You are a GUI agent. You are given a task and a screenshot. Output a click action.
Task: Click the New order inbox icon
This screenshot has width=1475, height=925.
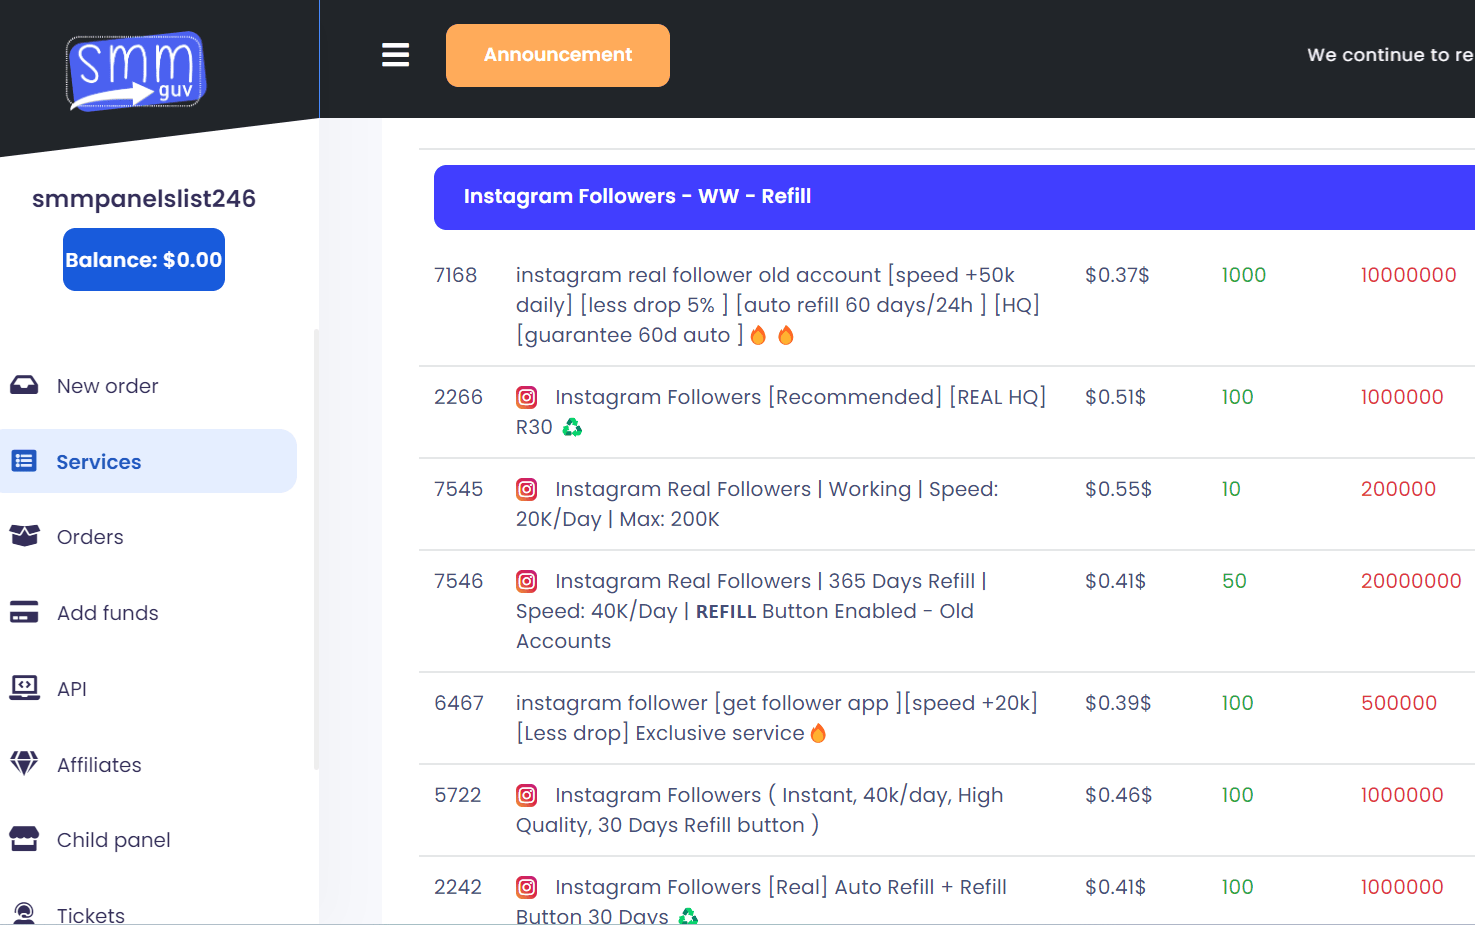tap(24, 385)
